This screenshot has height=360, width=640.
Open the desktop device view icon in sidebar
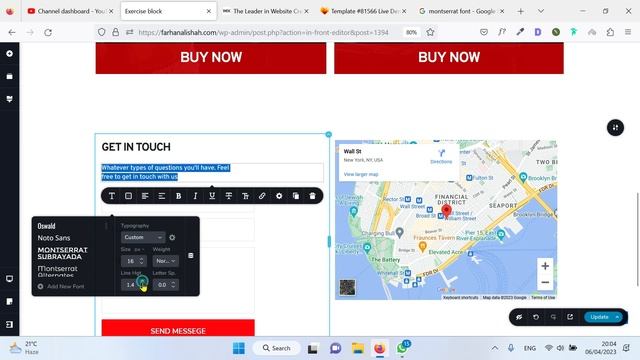[x=9, y=279]
